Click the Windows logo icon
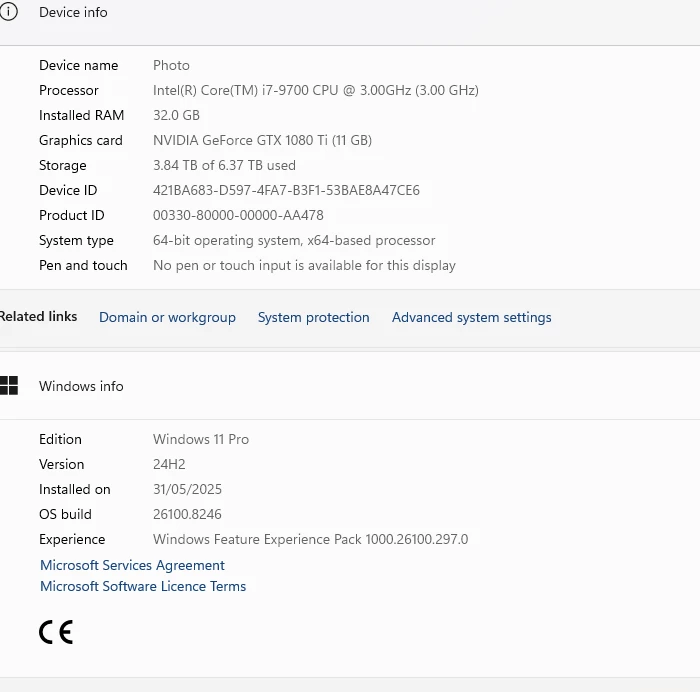 (x=8, y=386)
